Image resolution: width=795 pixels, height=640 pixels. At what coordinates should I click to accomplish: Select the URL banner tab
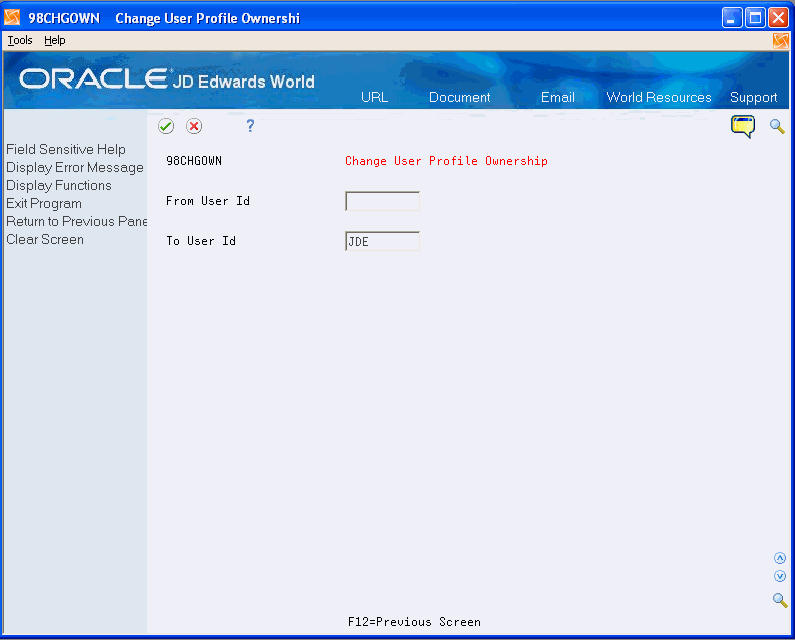tap(375, 97)
